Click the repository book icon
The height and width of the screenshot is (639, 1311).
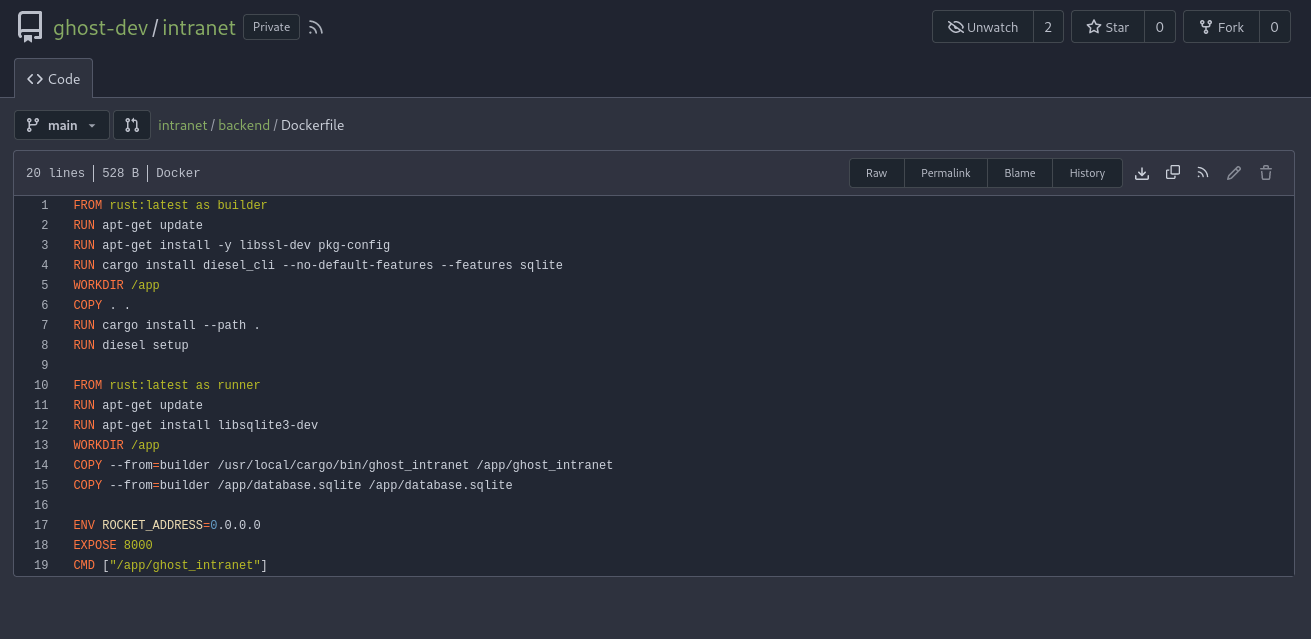[x=30, y=27]
